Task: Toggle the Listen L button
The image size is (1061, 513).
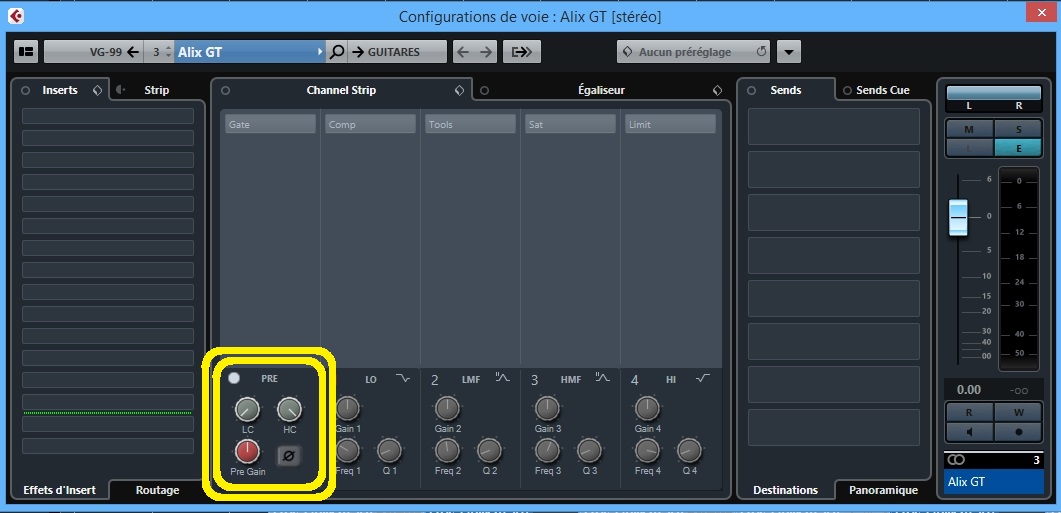Action: click(969, 148)
